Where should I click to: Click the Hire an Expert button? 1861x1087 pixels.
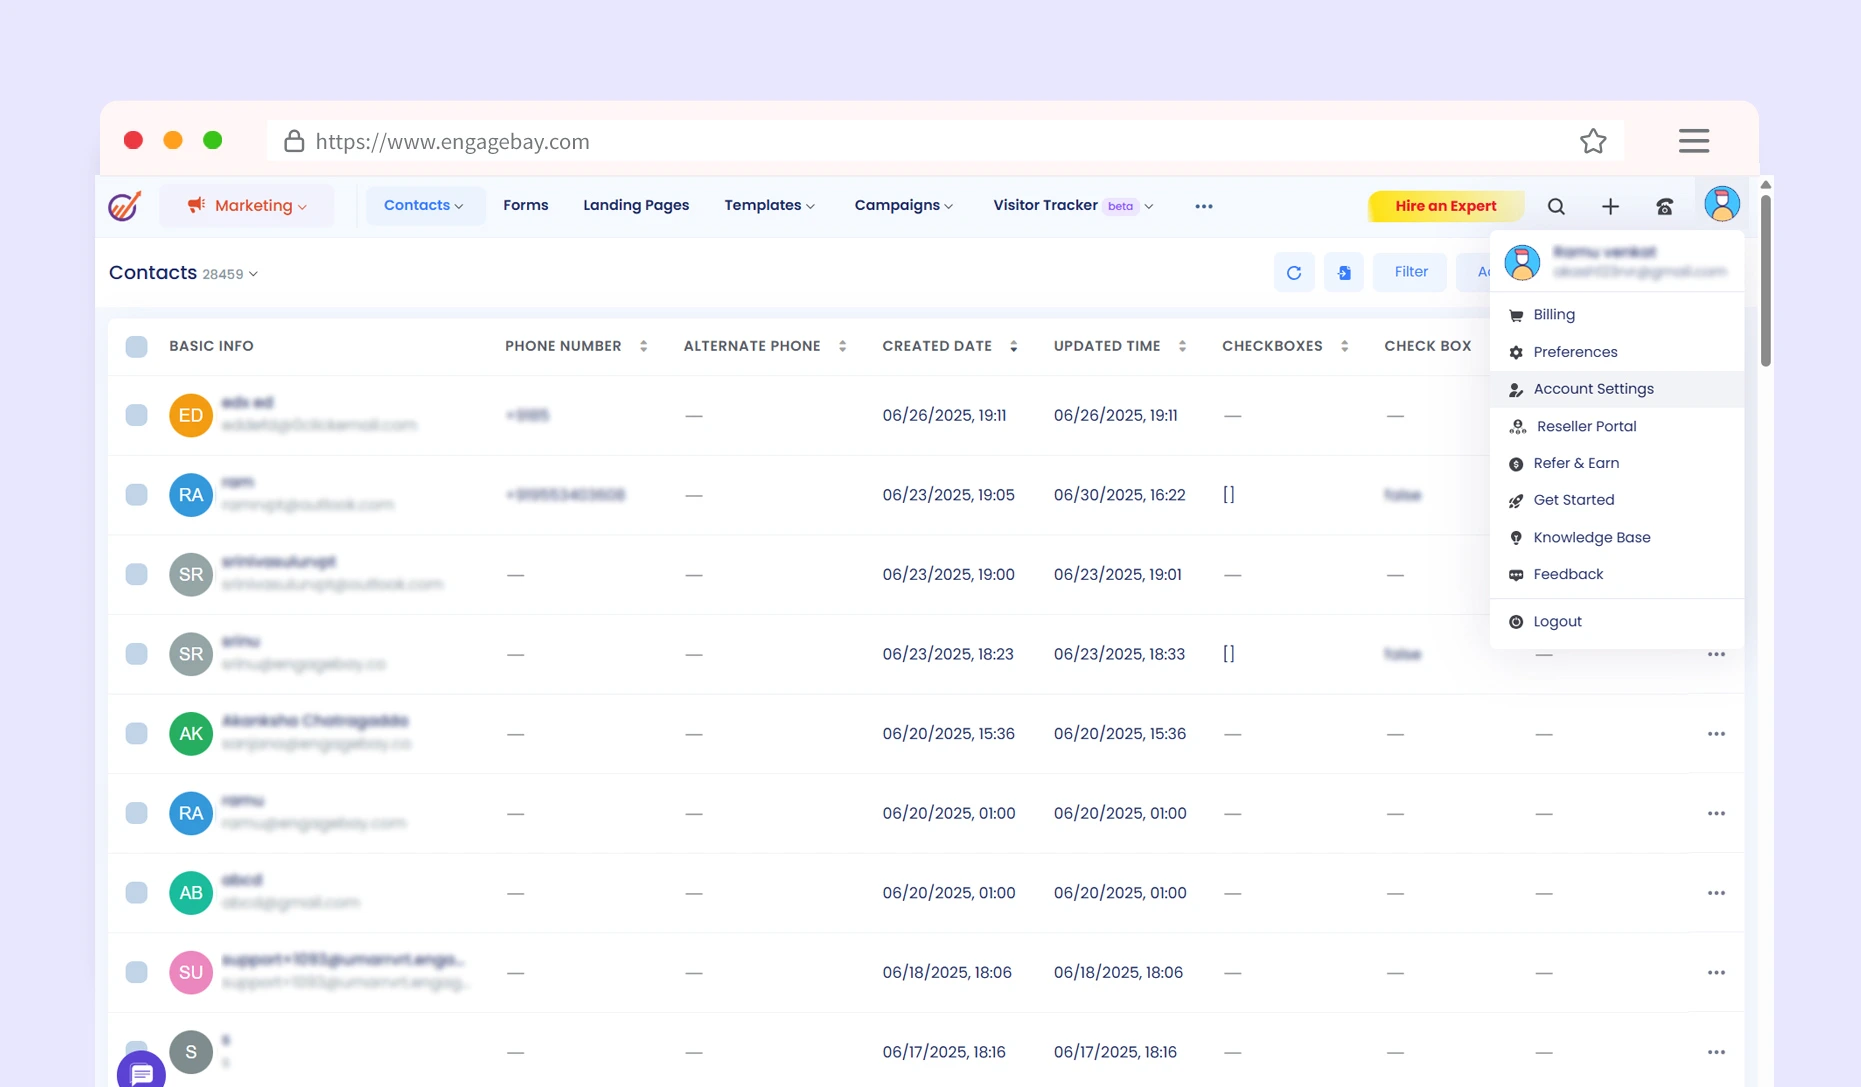(1445, 206)
